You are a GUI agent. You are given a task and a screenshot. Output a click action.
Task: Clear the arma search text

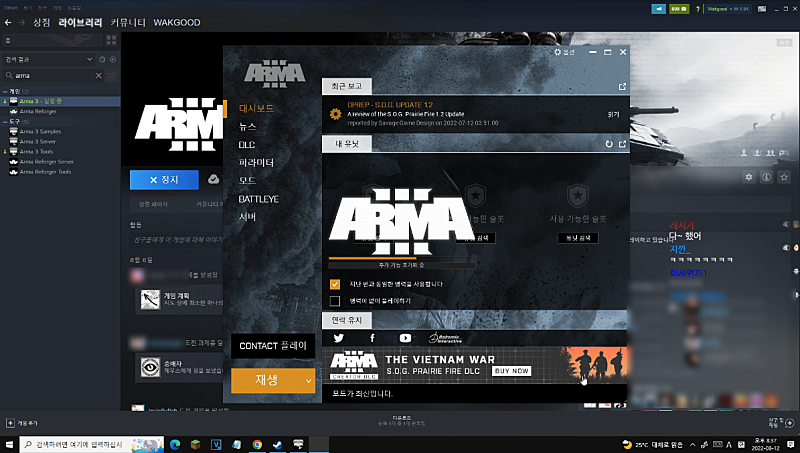coord(98,76)
